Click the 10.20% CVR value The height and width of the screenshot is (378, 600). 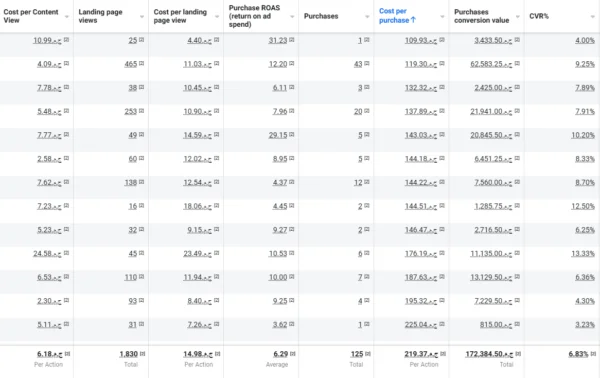tap(583, 135)
